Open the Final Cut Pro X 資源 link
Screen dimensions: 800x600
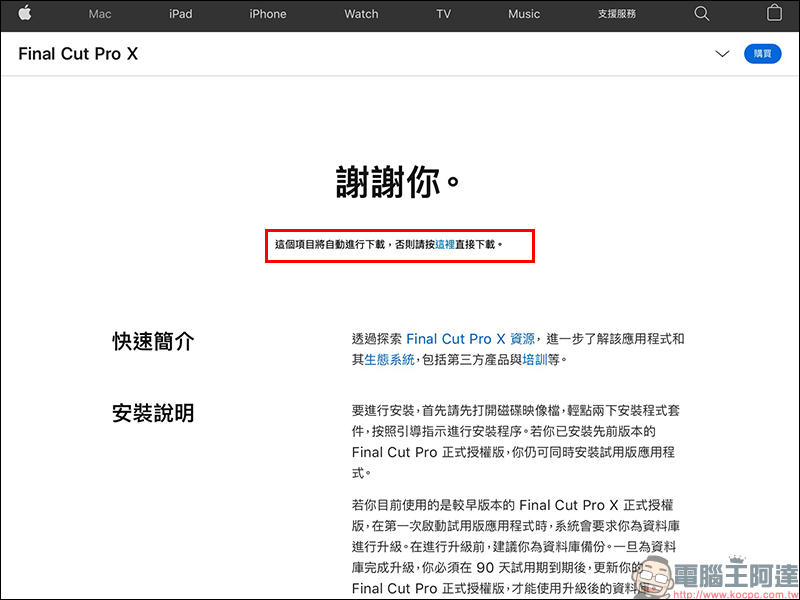[470, 339]
